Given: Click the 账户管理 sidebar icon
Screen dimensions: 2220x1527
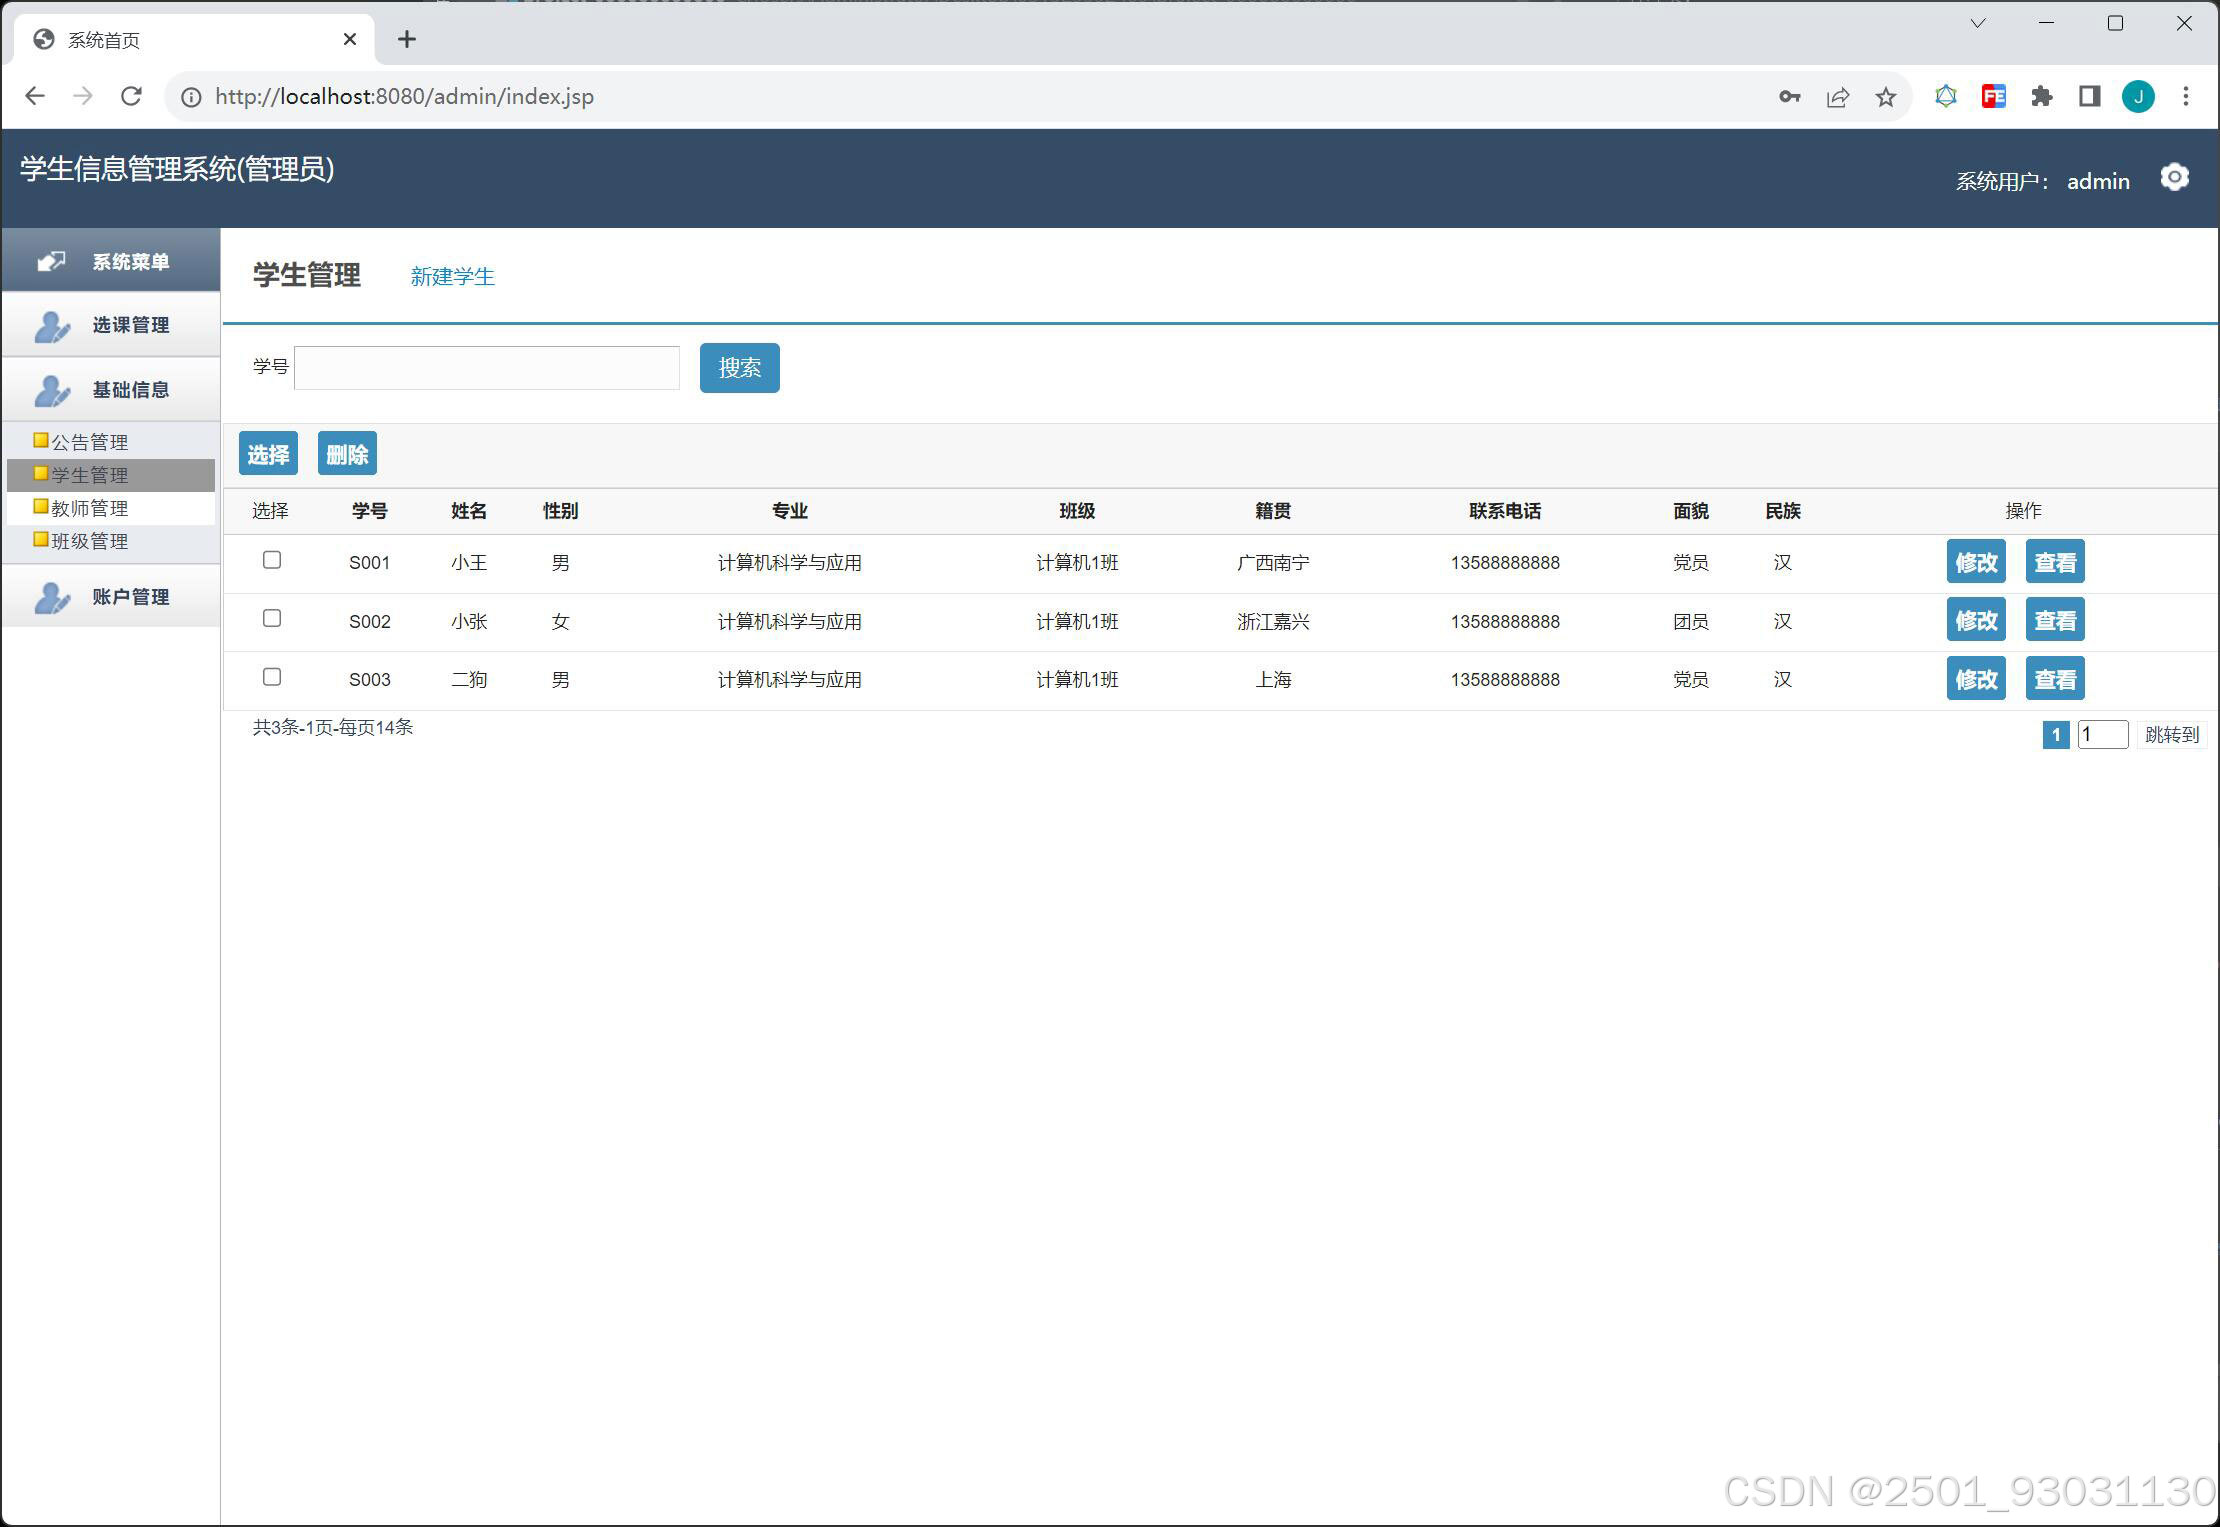Looking at the screenshot, I should 51,596.
